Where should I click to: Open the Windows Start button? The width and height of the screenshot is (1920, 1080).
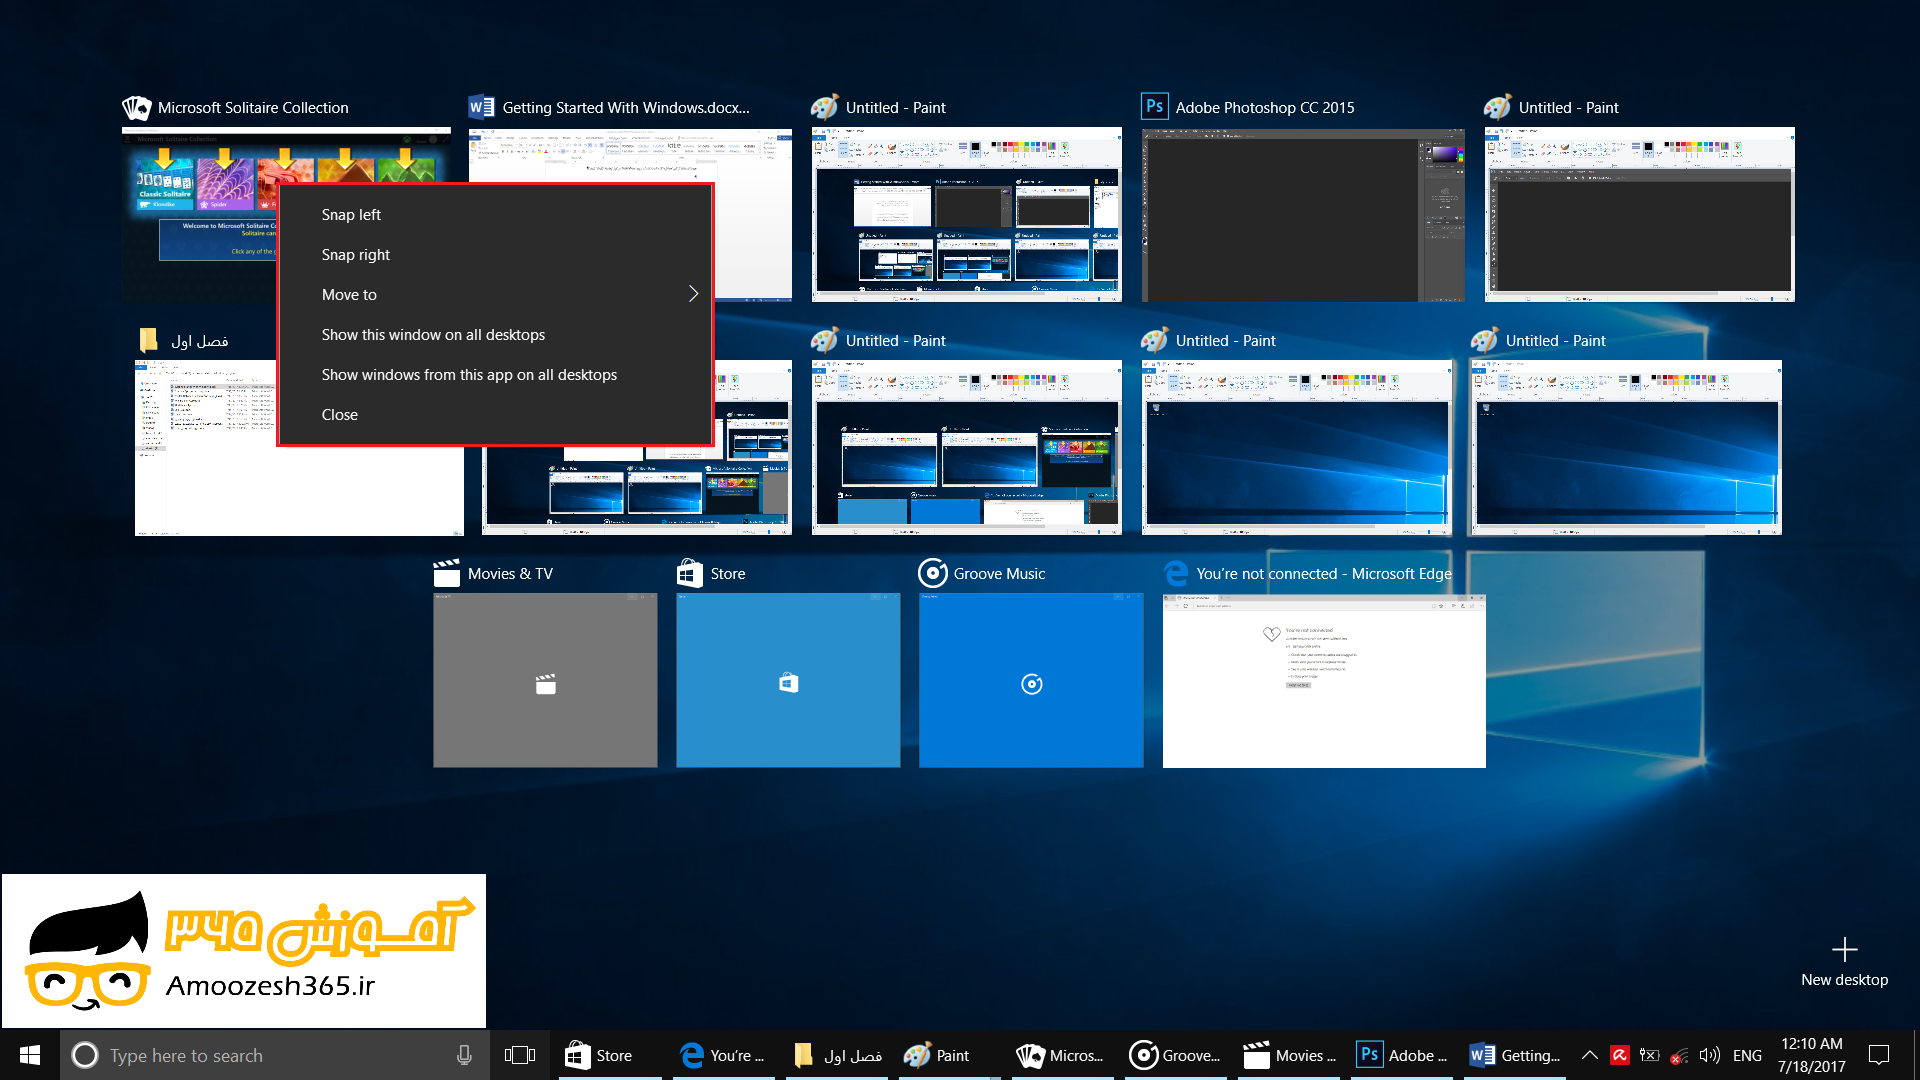[30, 1055]
